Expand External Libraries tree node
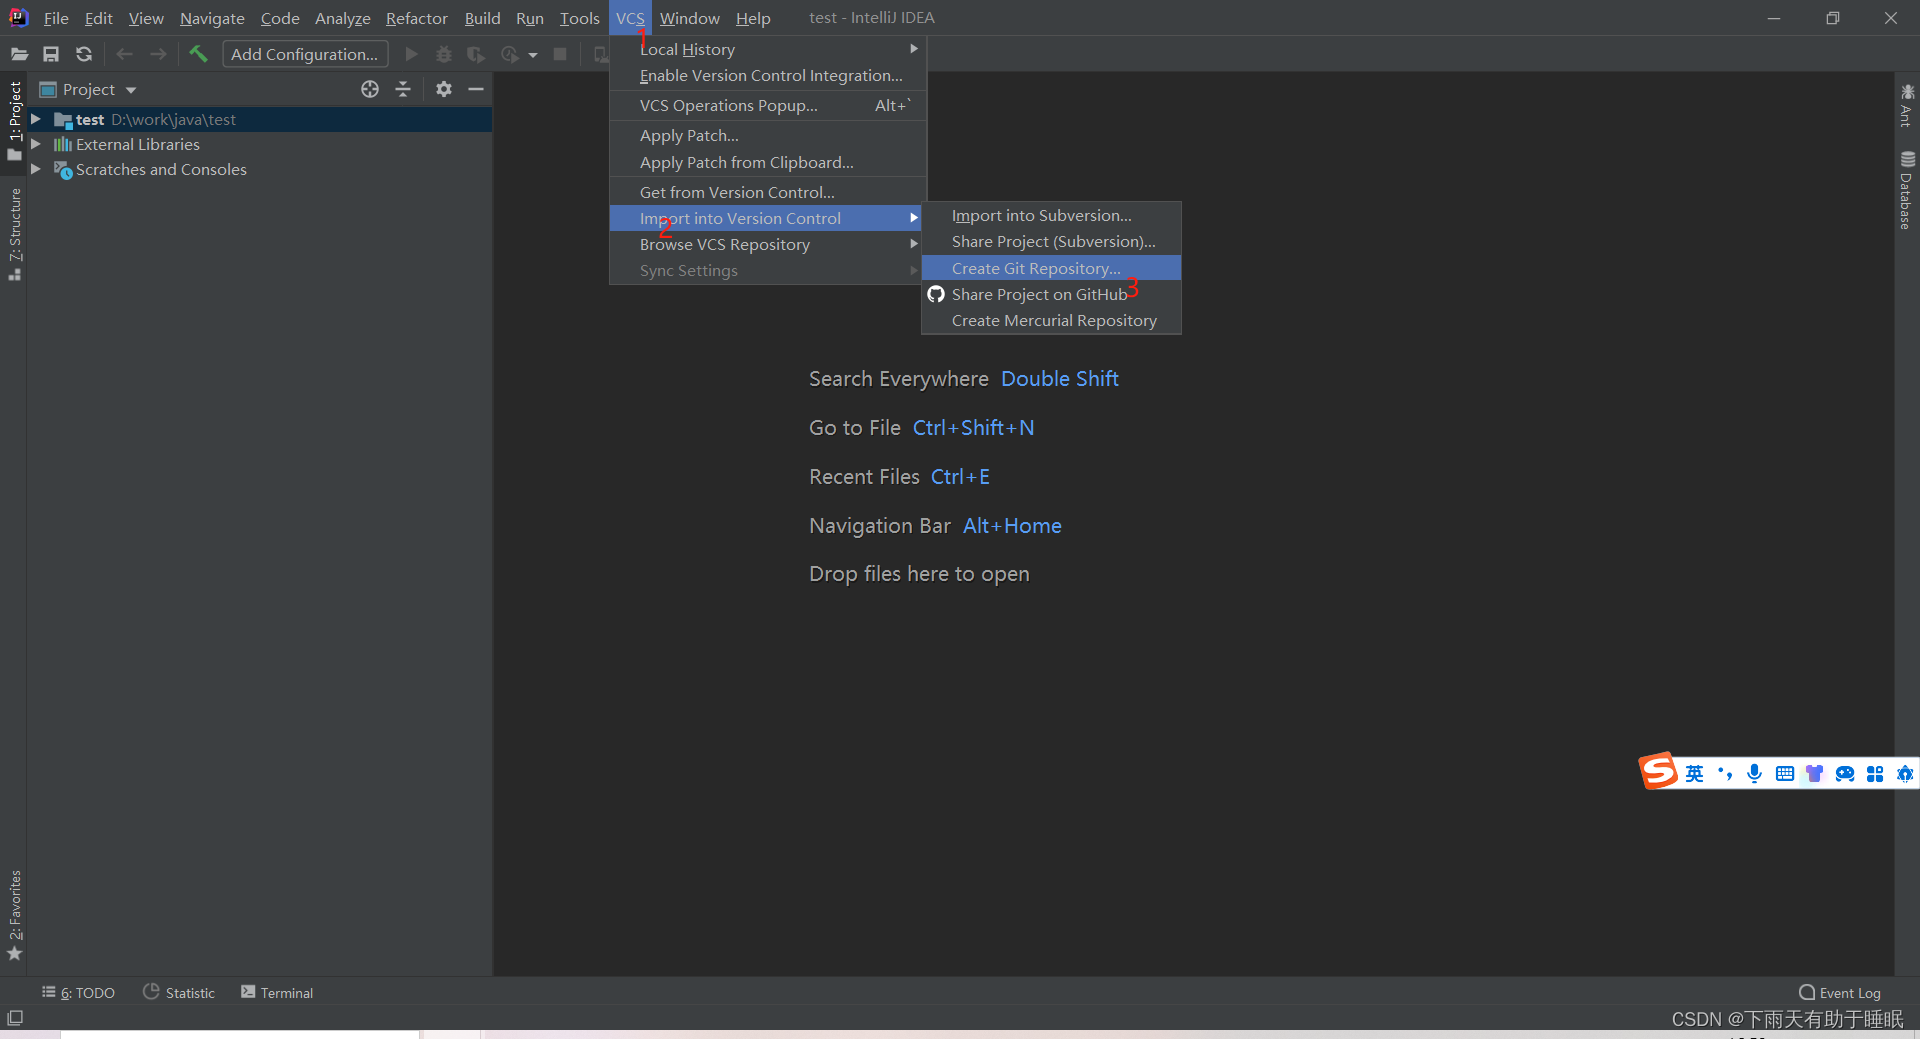This screenshot has height=1039, width=1920. 36,144
